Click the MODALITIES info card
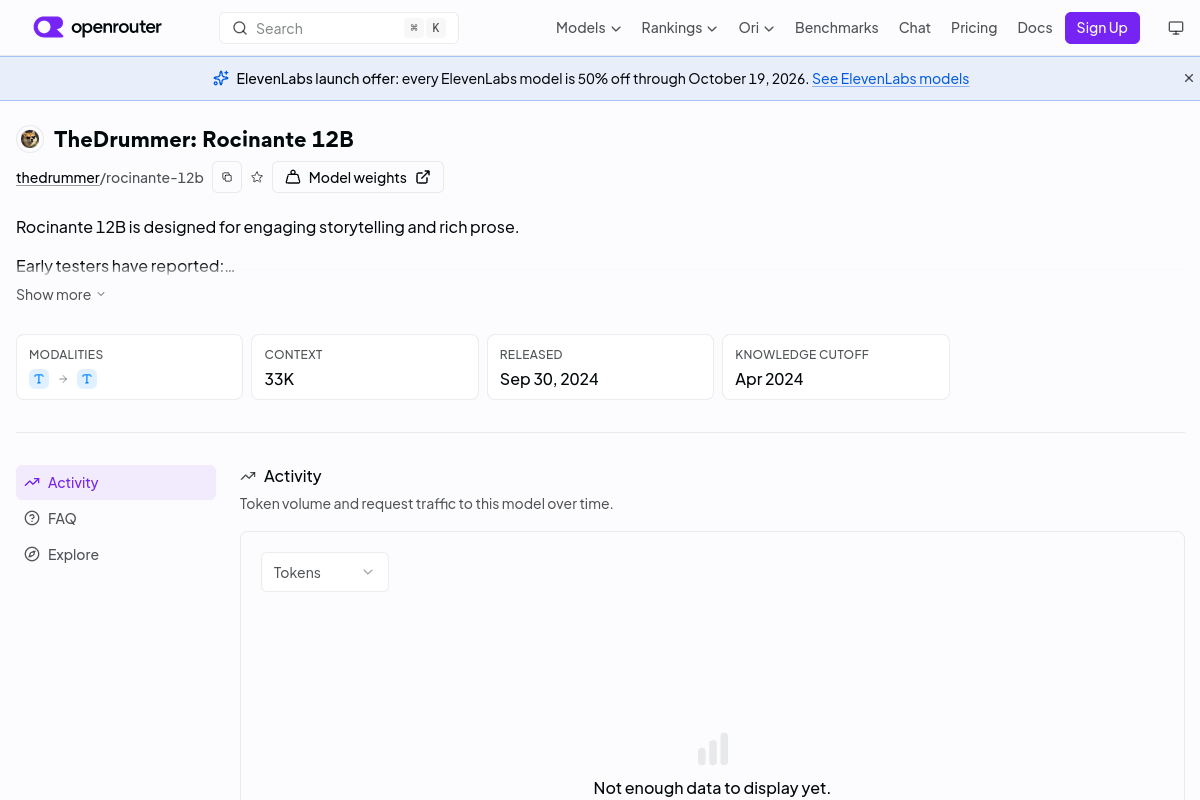This screenshot has width=1200, height=800. [129, 367]
